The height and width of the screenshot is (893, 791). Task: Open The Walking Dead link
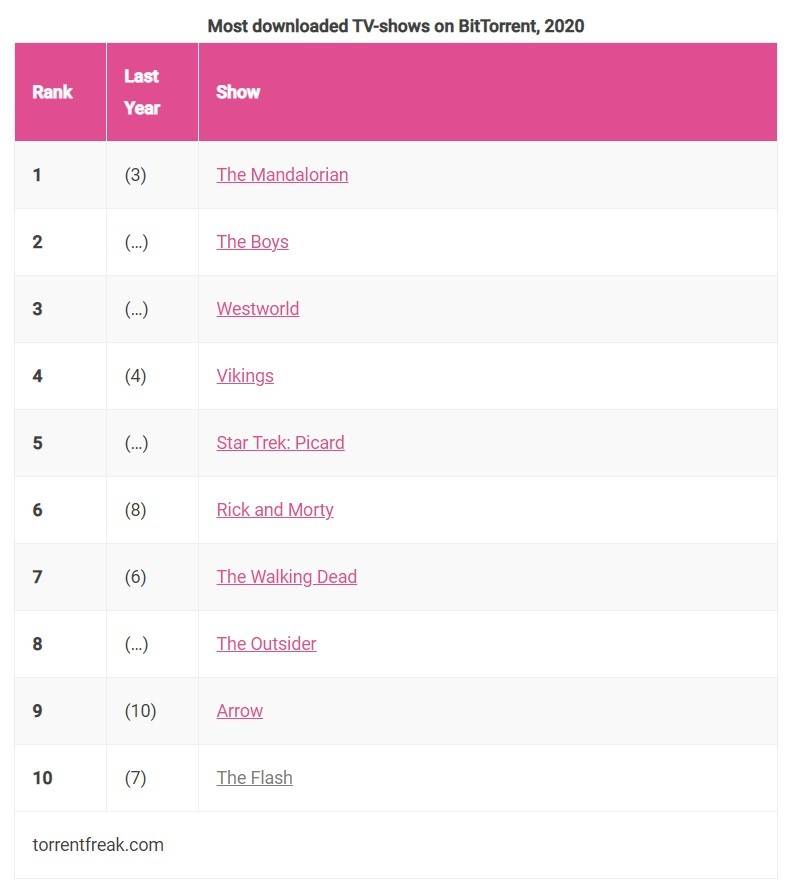coord(286,577)
